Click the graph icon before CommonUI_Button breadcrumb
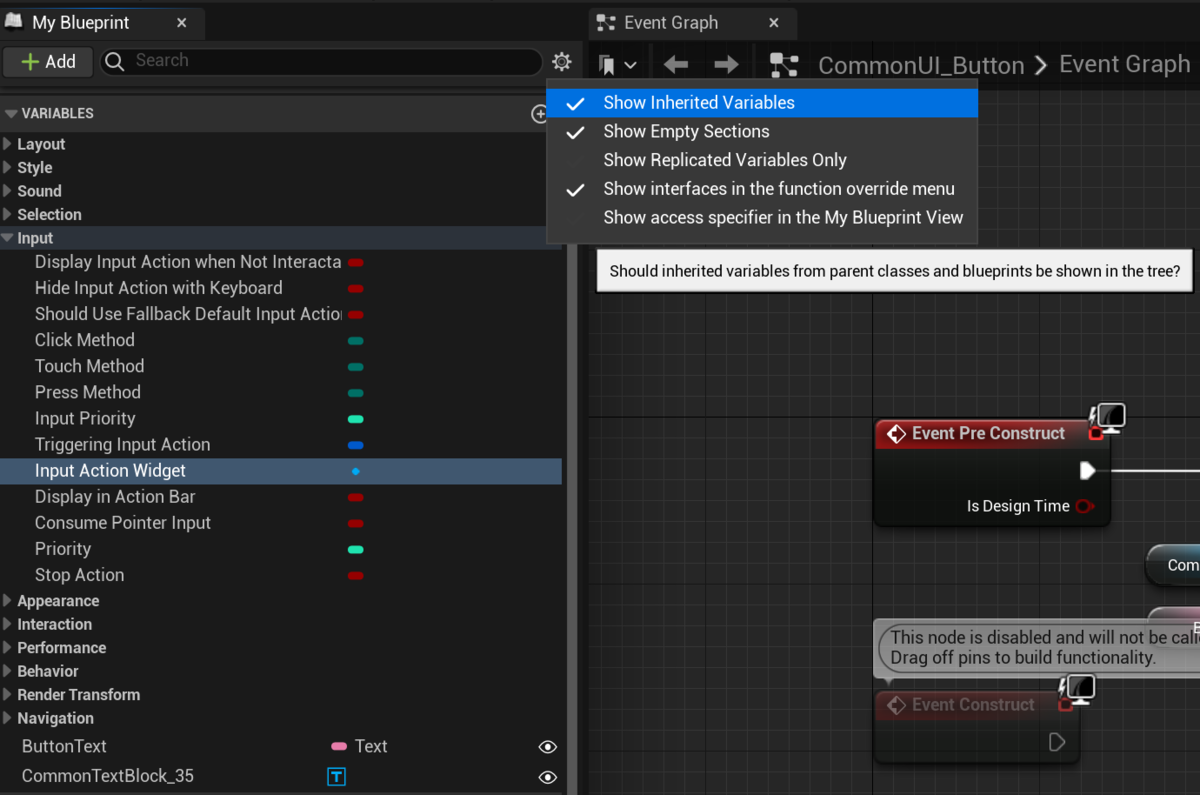The image size is (1200, 795). pyautogui.click(x=784, y=63)
